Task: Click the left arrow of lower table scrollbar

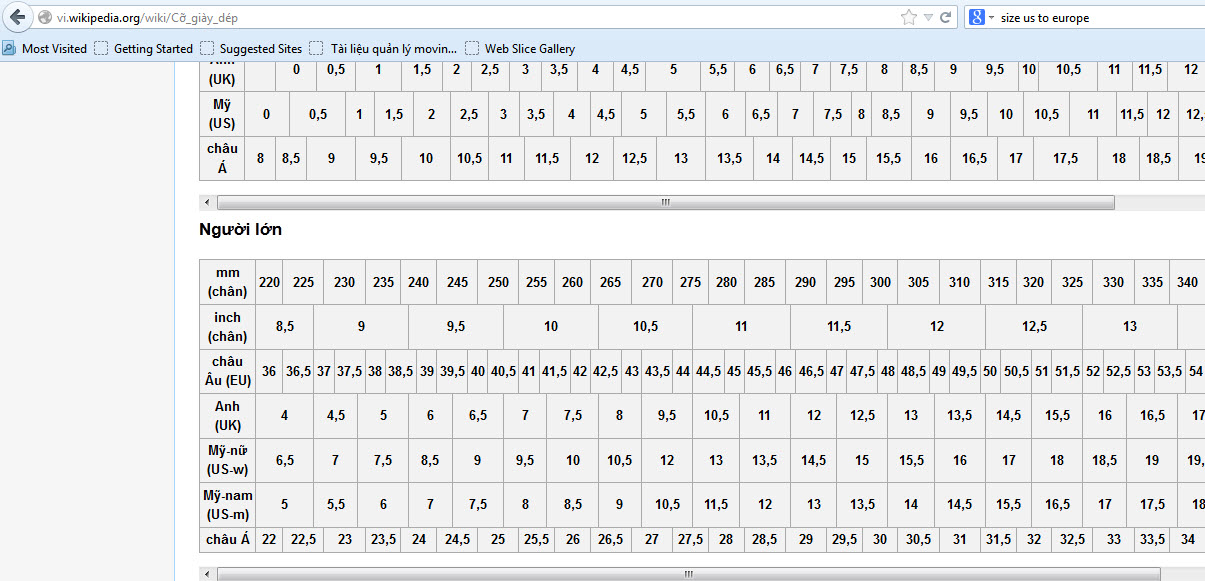Action: tap(207, 574)
